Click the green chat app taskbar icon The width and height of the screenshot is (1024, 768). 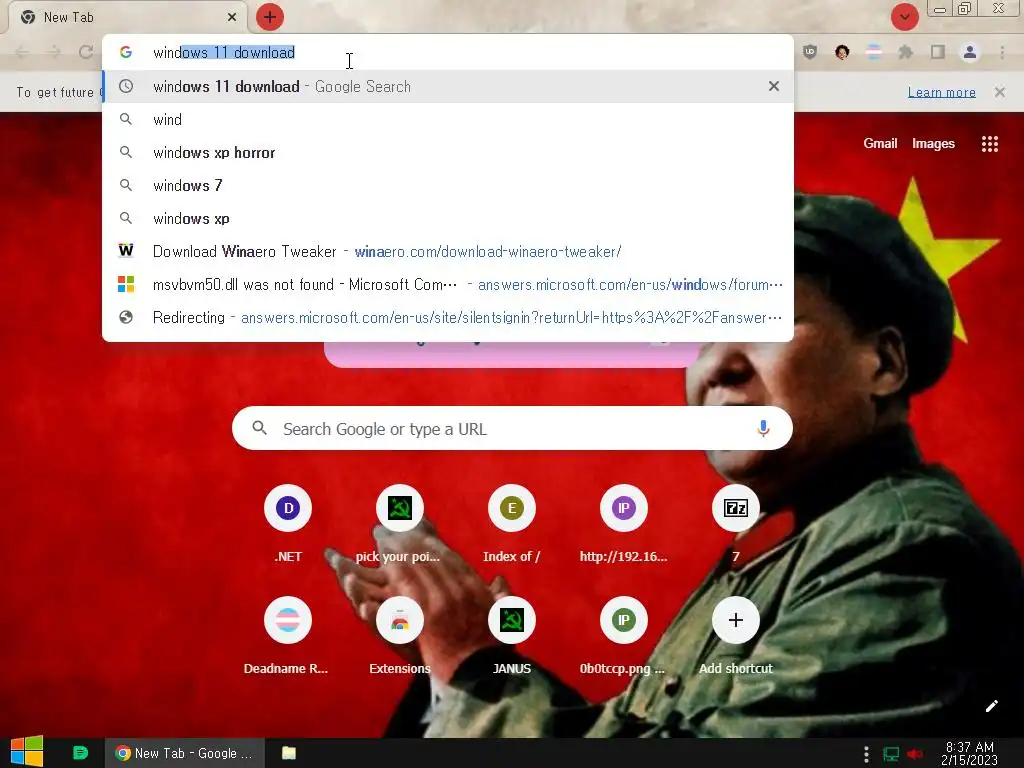pyautogui.click(x=80, y=753)
